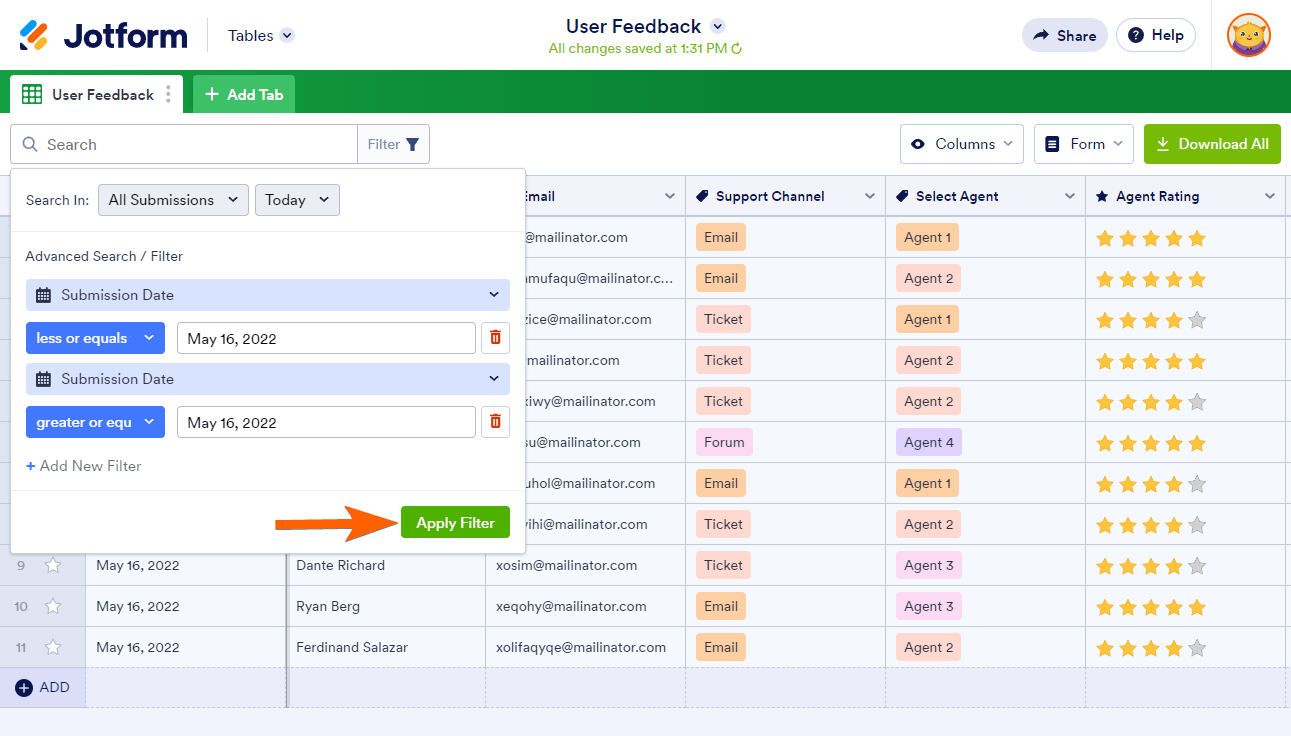Click the refresh icon beside saved time
The image size is (1291, 736).
point(737,48)
